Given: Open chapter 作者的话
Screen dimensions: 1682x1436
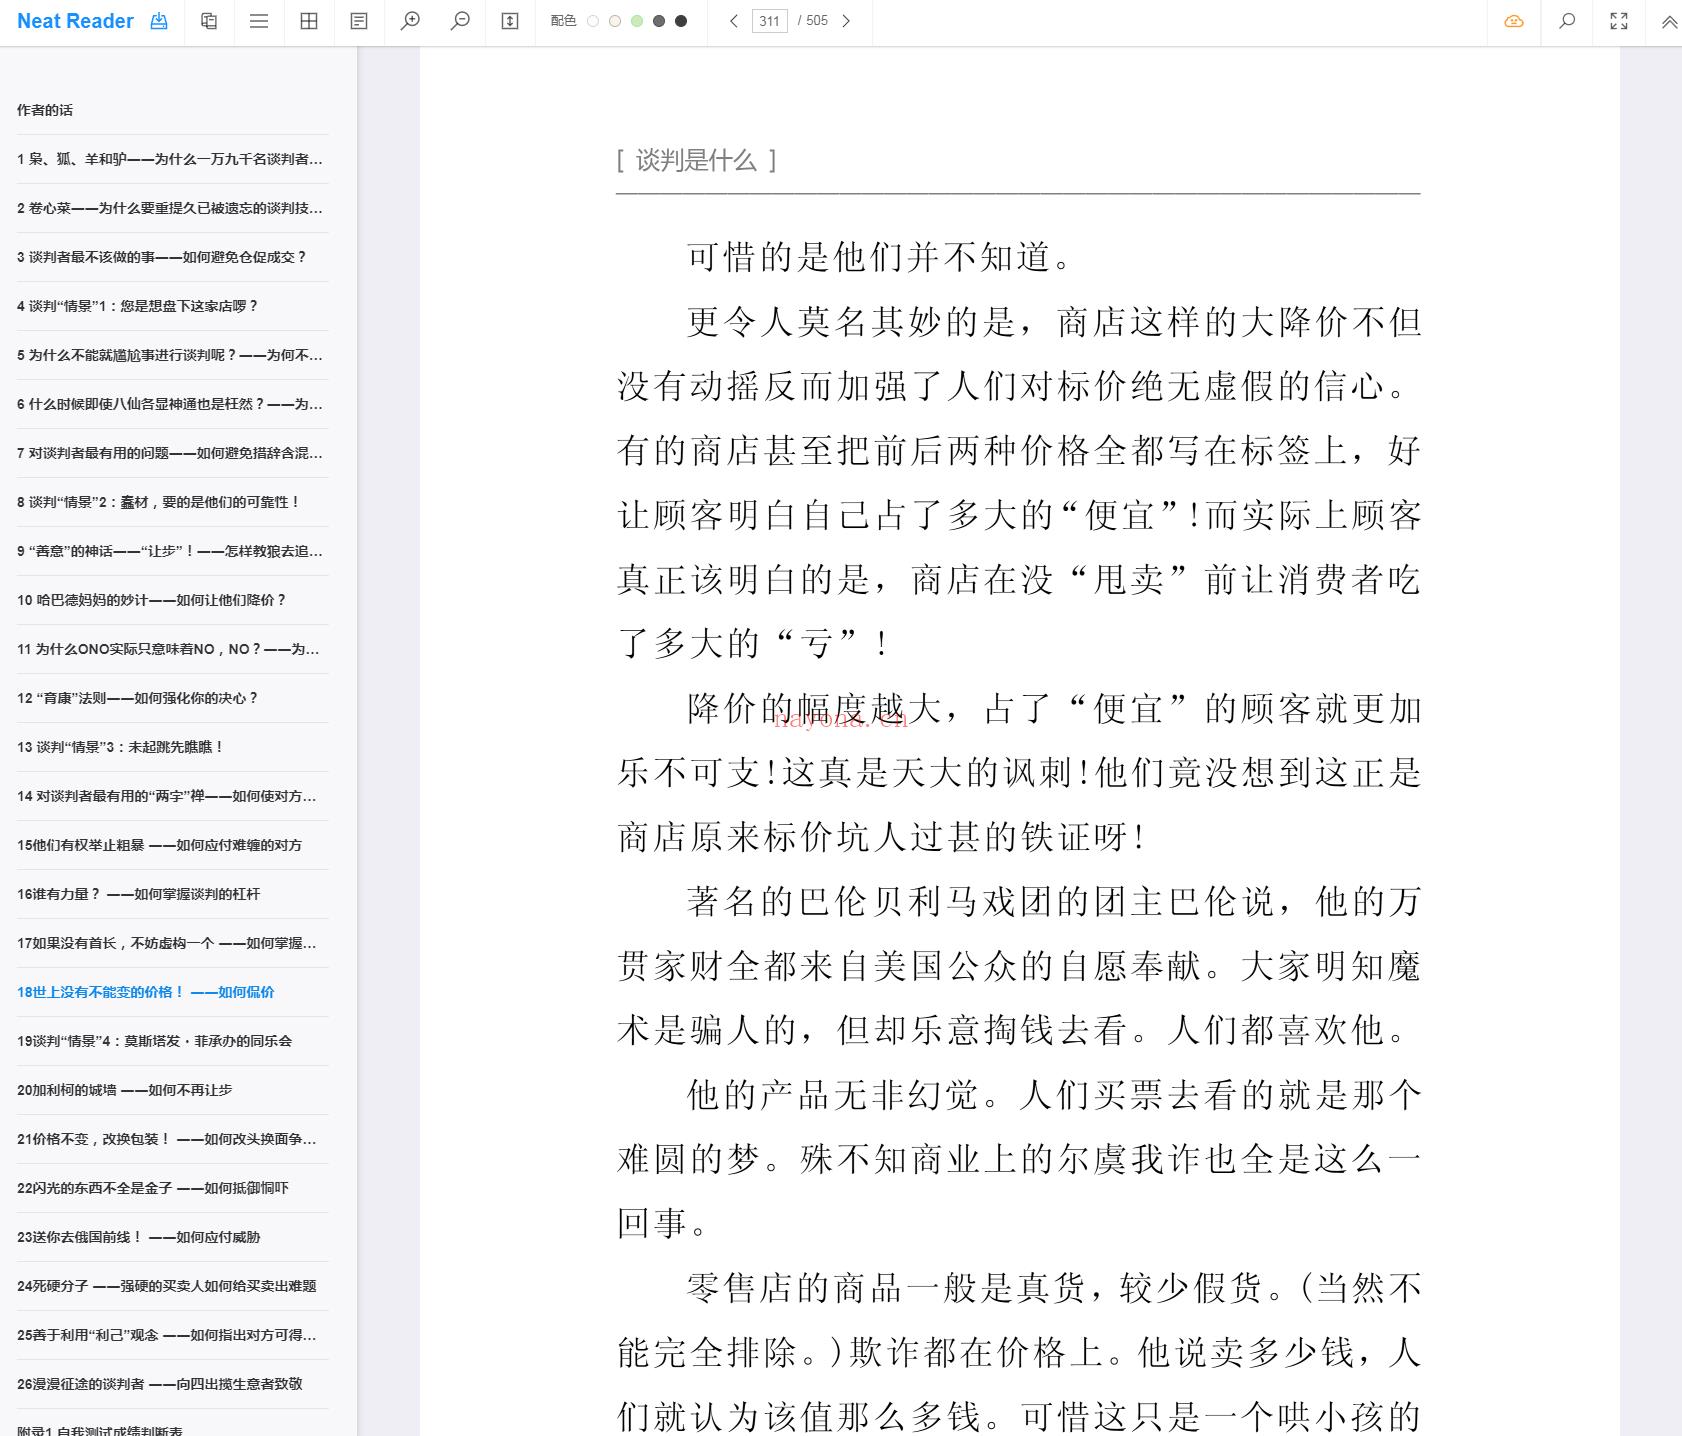Looking at the screenshot, I should [x=45, y=110].
